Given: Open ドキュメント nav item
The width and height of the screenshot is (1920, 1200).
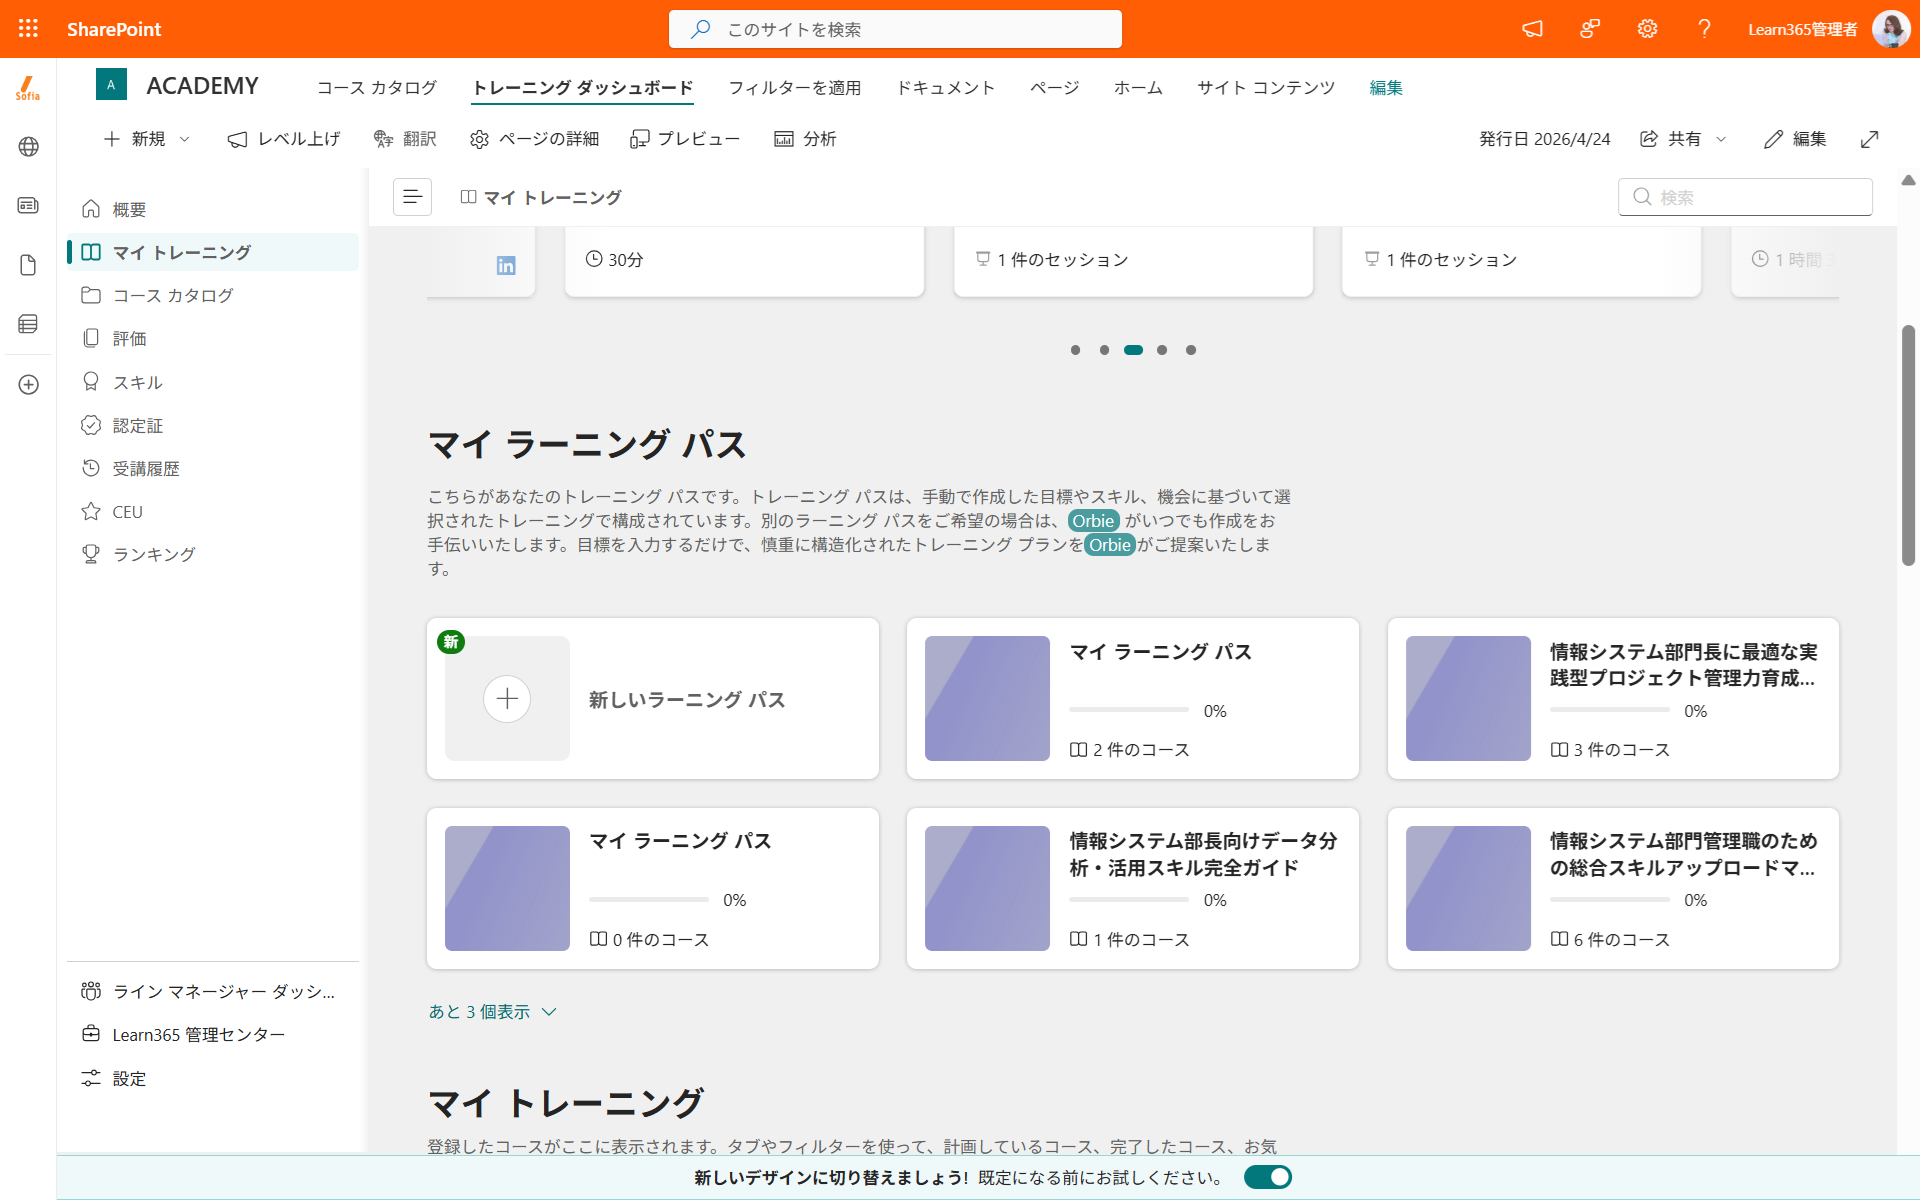Looking at the screenshot, I should 946,88.
